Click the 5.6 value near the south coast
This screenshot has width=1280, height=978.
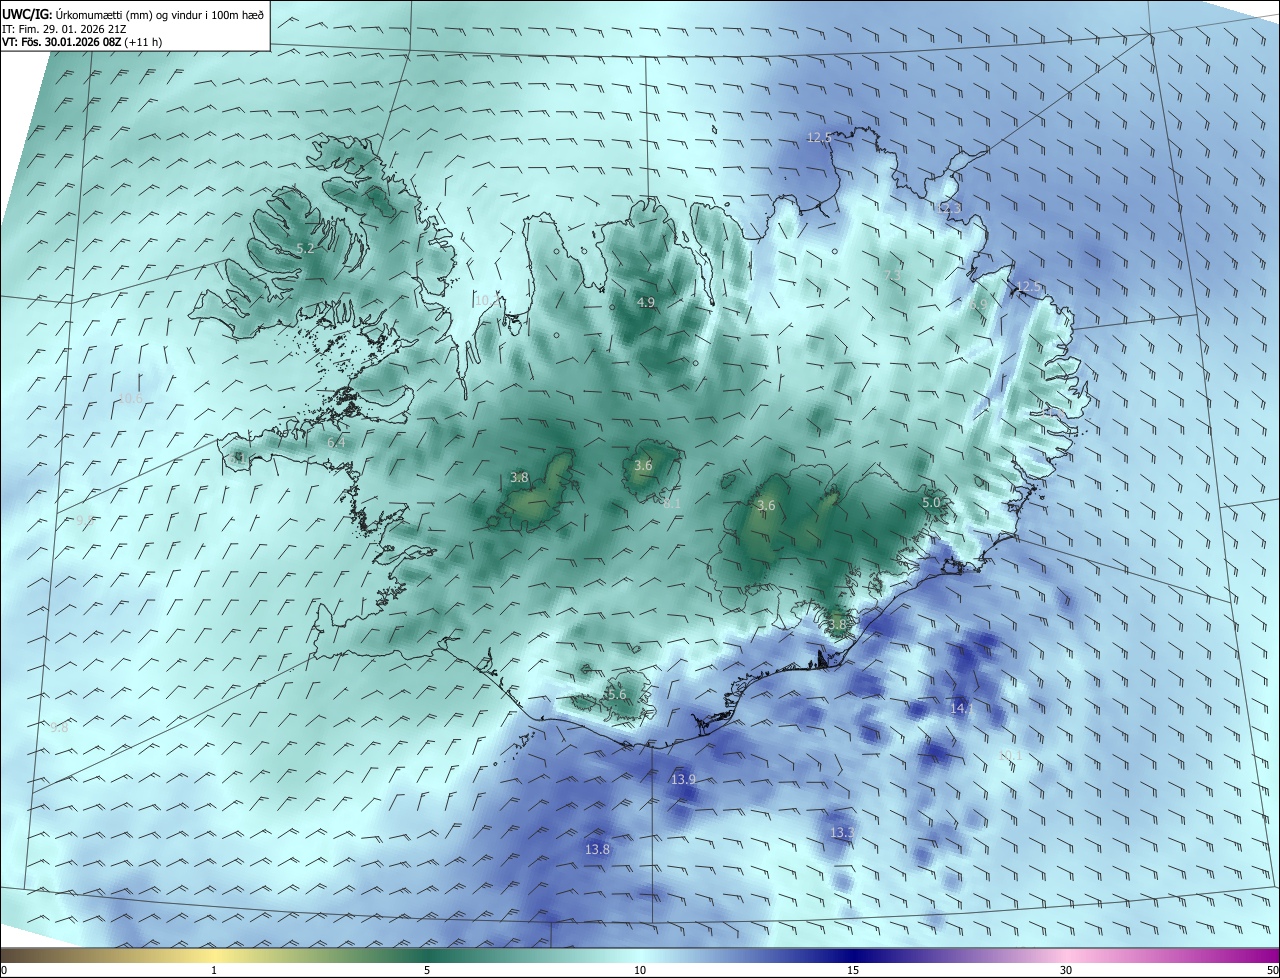(617, 694)
